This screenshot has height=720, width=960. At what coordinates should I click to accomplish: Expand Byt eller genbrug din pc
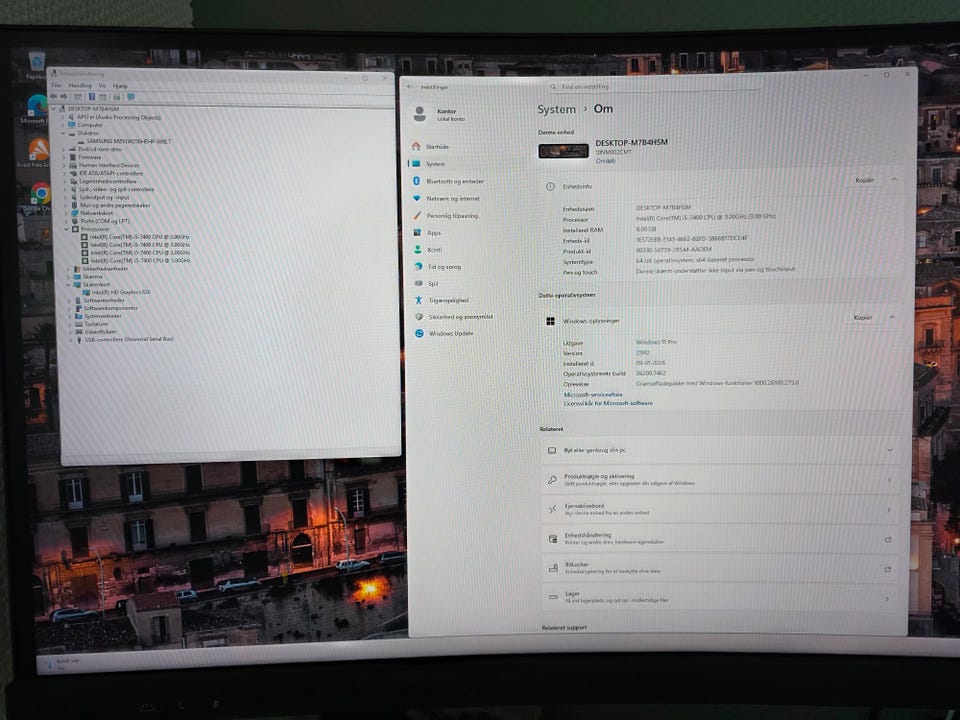721,451
